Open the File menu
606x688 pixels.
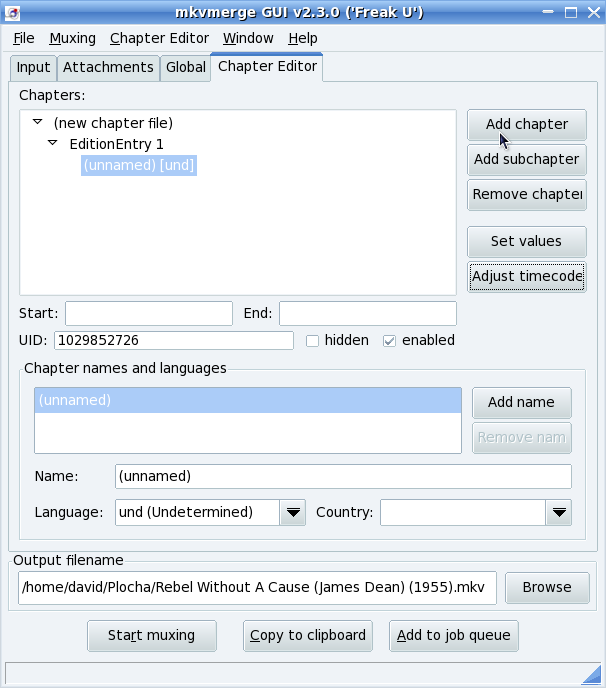pyautogui.click(x=24, y=39)
